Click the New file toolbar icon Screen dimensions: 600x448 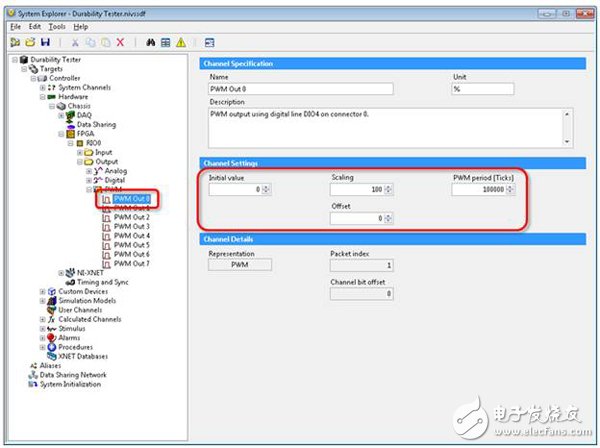15,43
